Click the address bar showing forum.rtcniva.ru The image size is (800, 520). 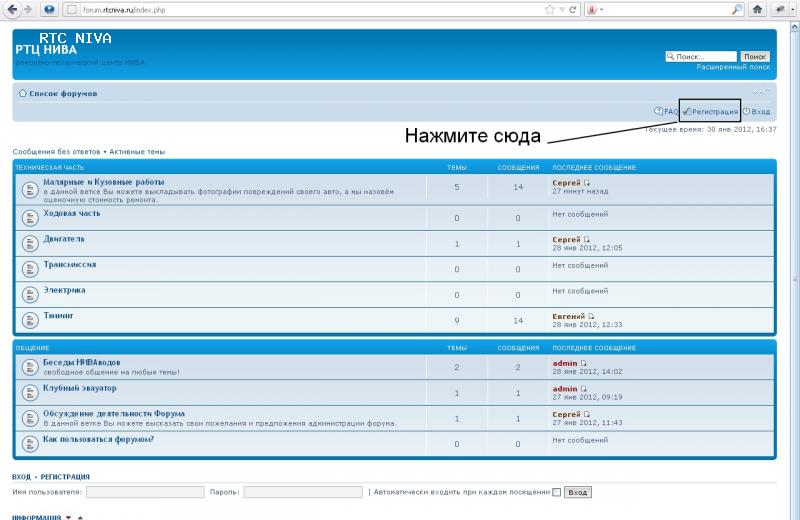click(306, 10)
